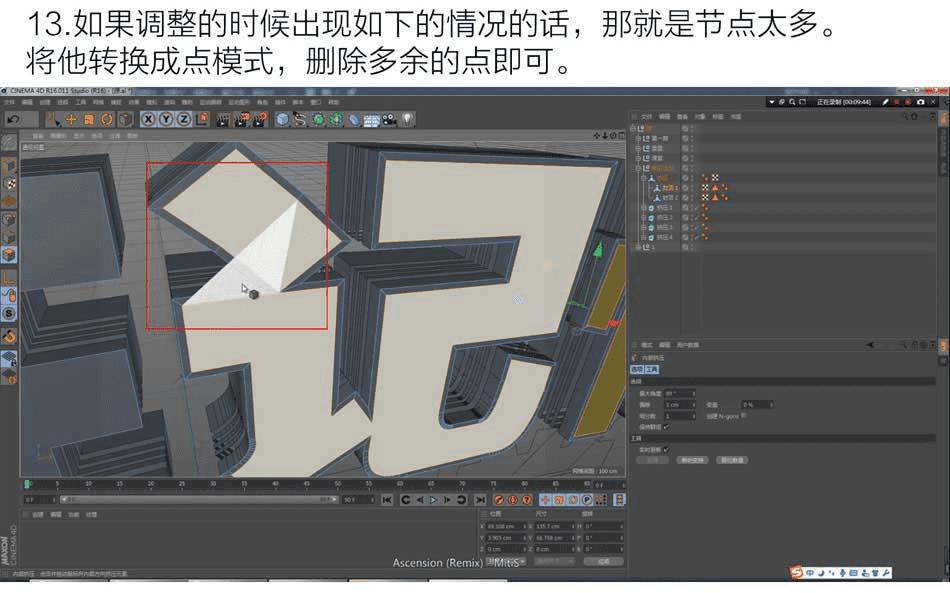This screenshot has height=593, width=950.
Task: Toggle the S snap icon in sidebar
Action: click(8, 314)
